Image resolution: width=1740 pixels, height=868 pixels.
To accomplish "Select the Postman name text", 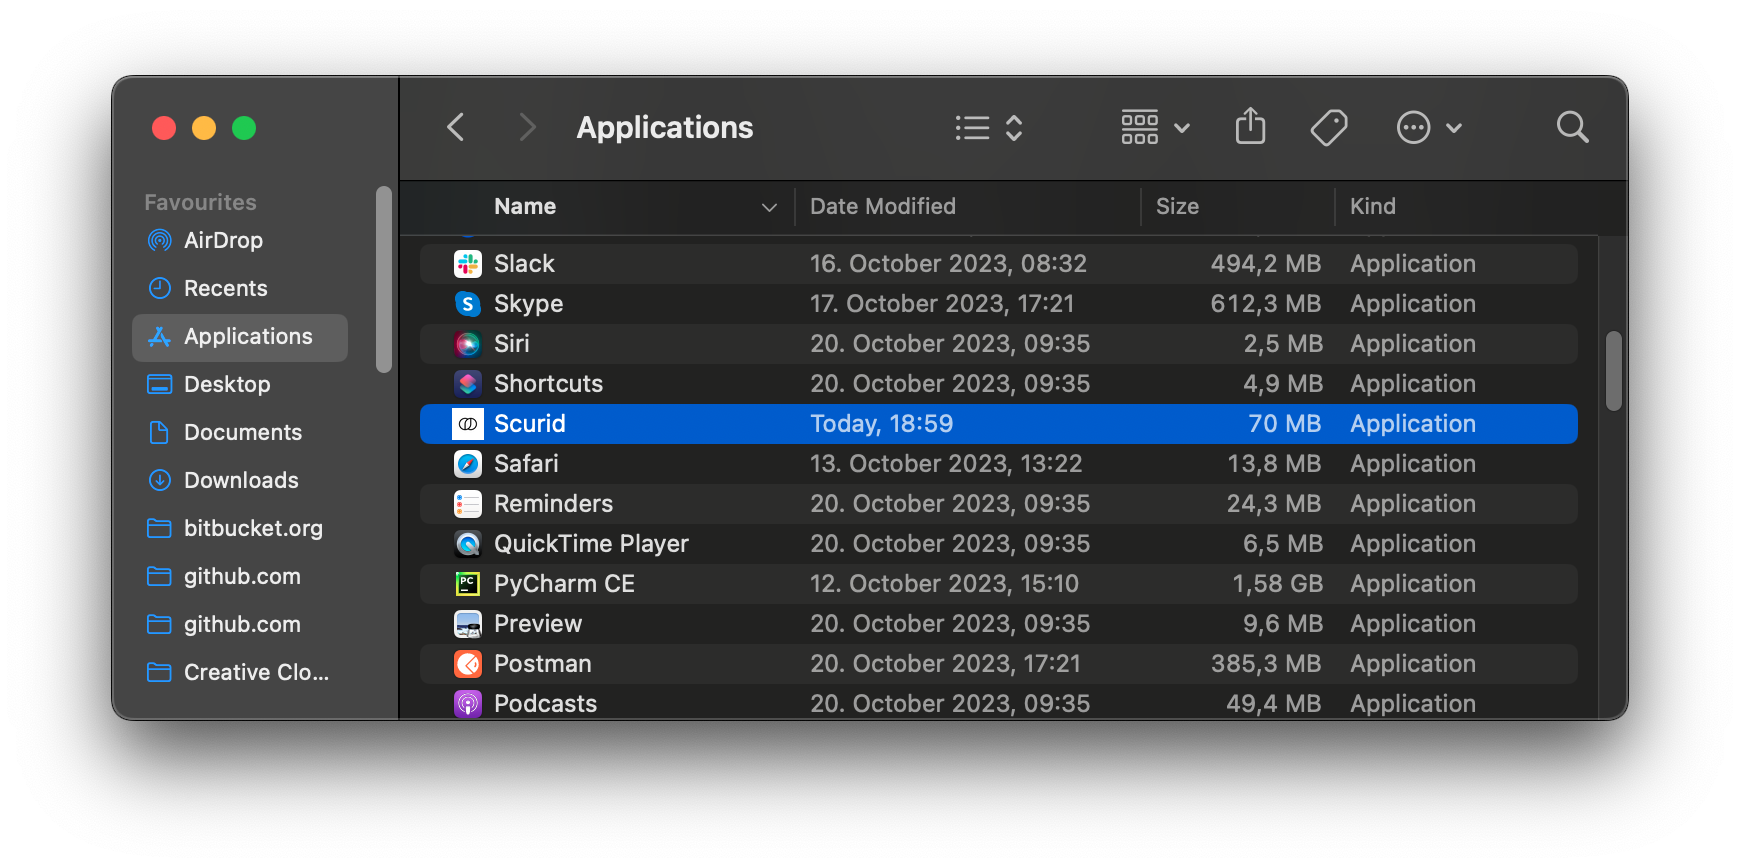I will pos(542,664).
